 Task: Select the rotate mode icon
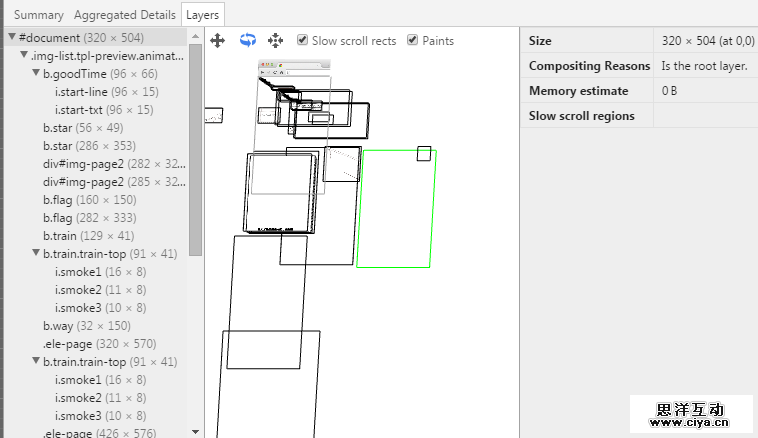[247, 41]
